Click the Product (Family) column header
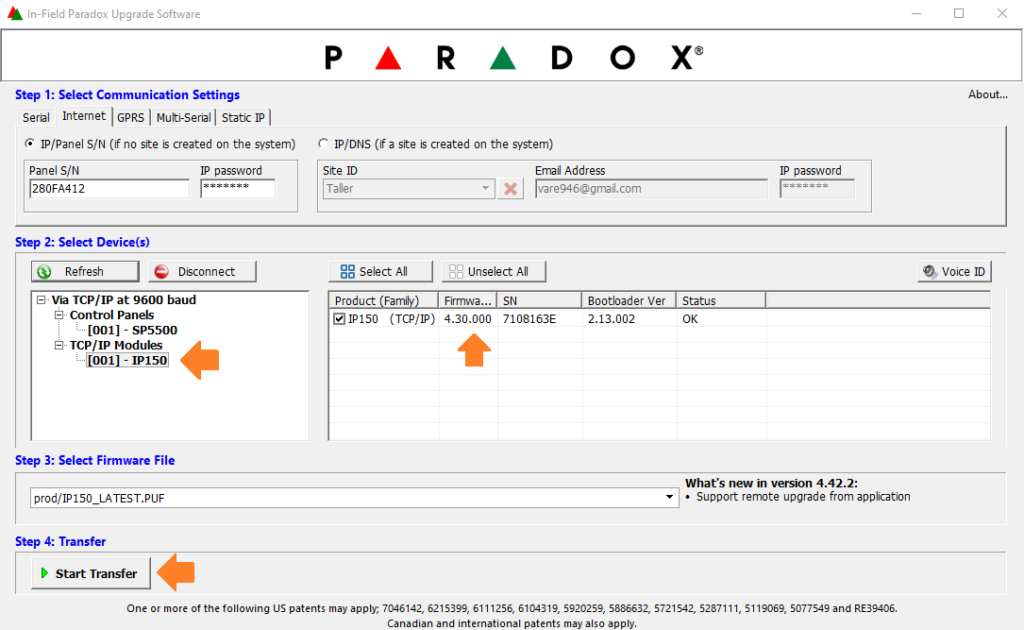 tap(383, 301)
